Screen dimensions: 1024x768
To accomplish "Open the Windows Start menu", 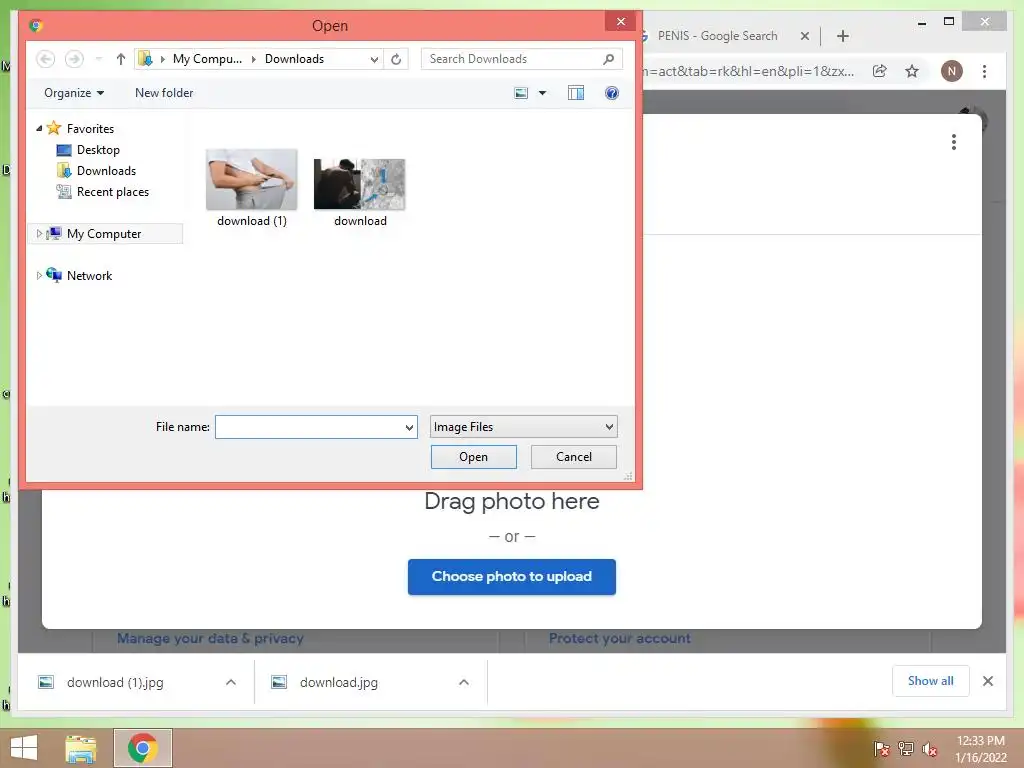I will point(24,748).
